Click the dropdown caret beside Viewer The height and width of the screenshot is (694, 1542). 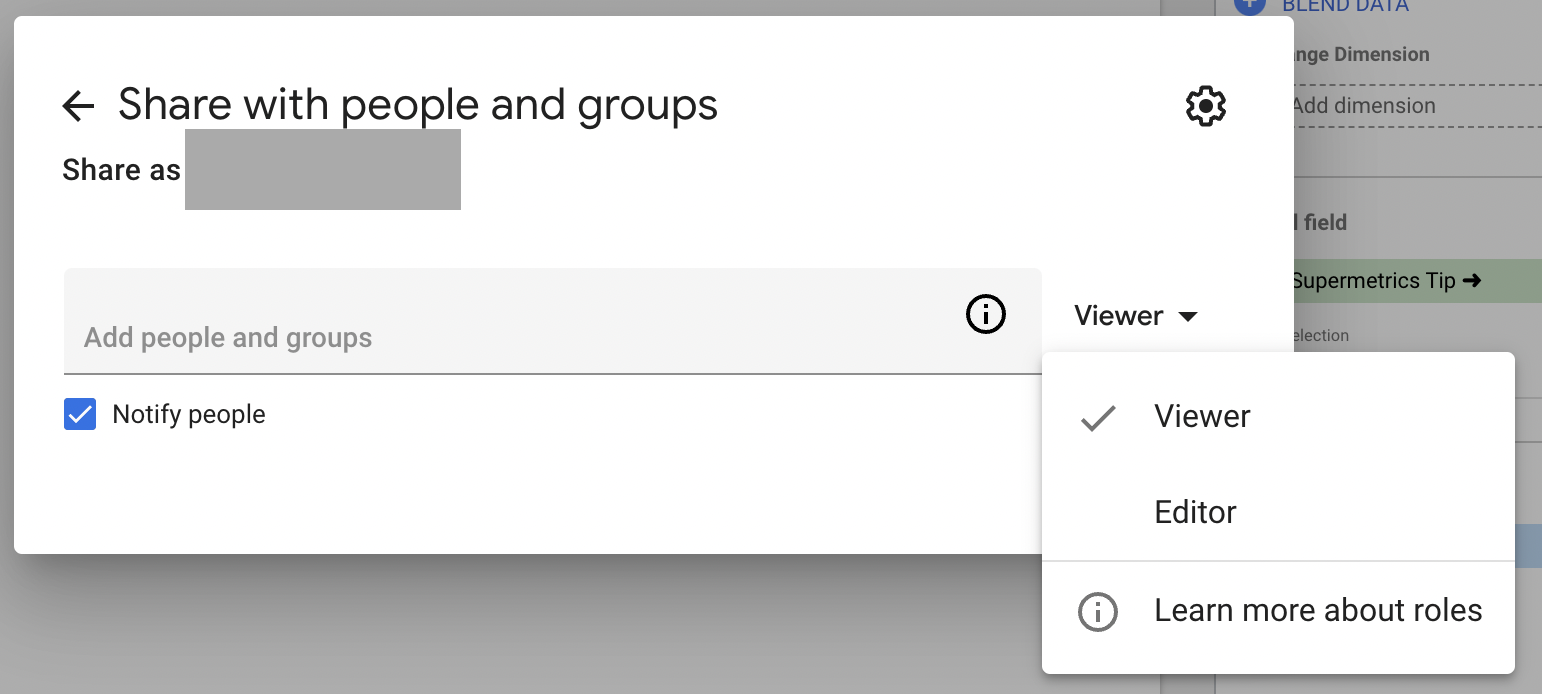coord(1188,316)
